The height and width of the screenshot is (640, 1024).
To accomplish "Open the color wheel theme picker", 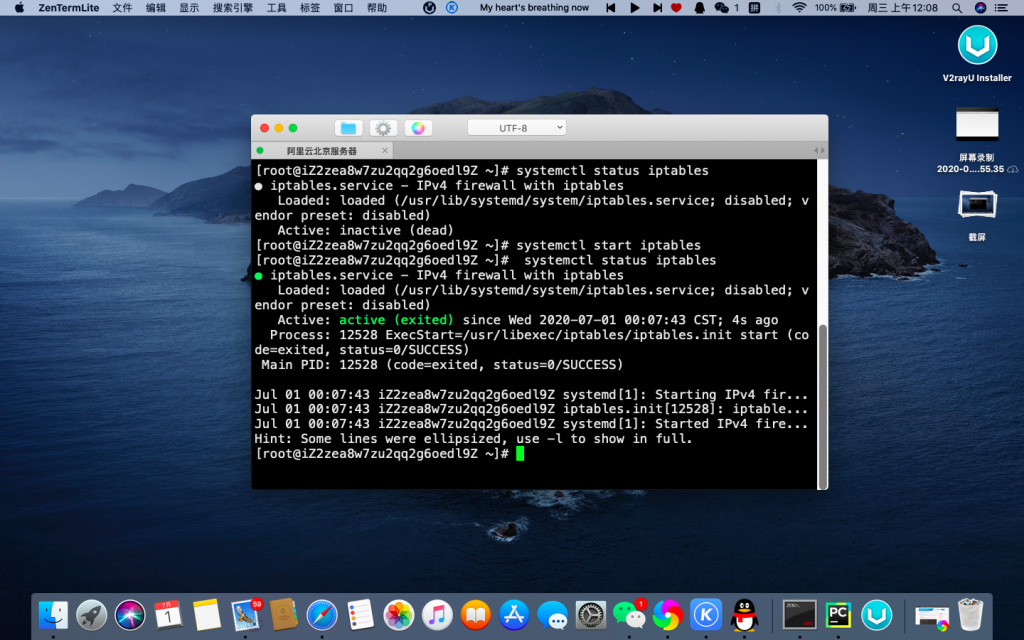I will coord(418,128).
